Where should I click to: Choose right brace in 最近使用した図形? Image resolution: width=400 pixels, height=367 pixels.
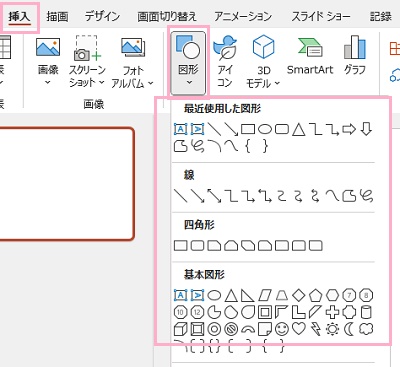265,146
